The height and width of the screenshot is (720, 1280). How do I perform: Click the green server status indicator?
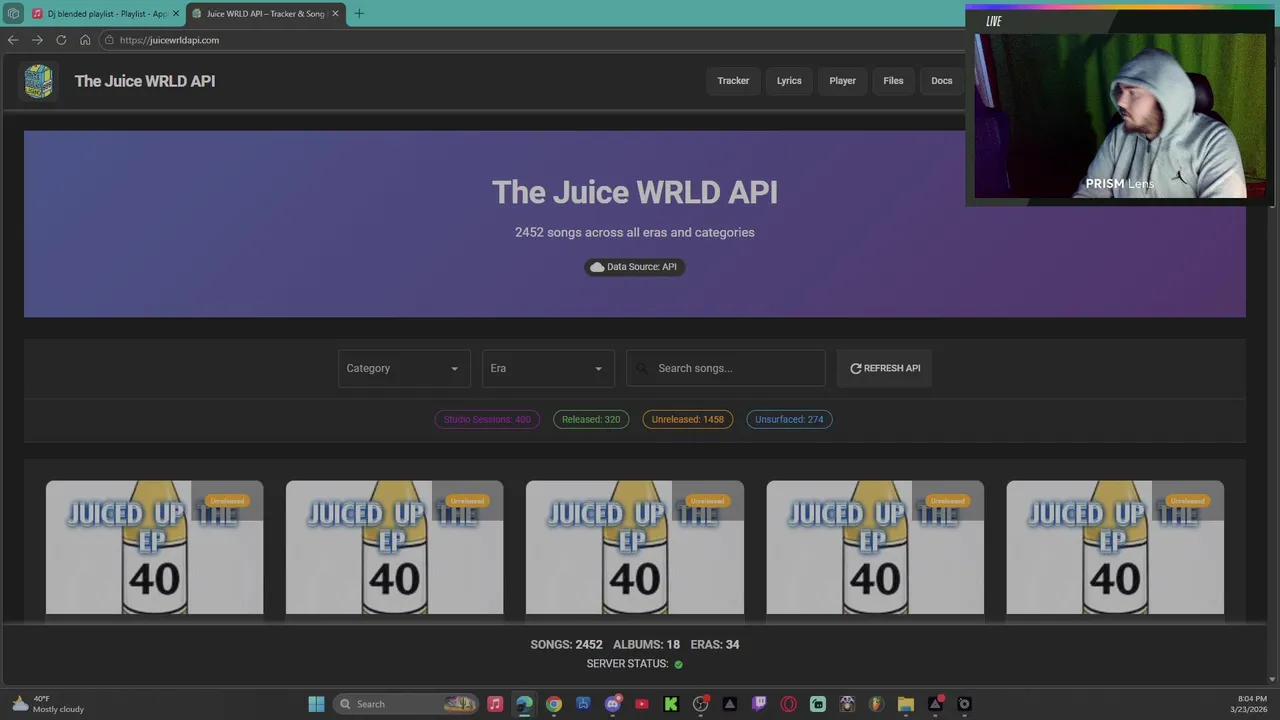point(678,664)
